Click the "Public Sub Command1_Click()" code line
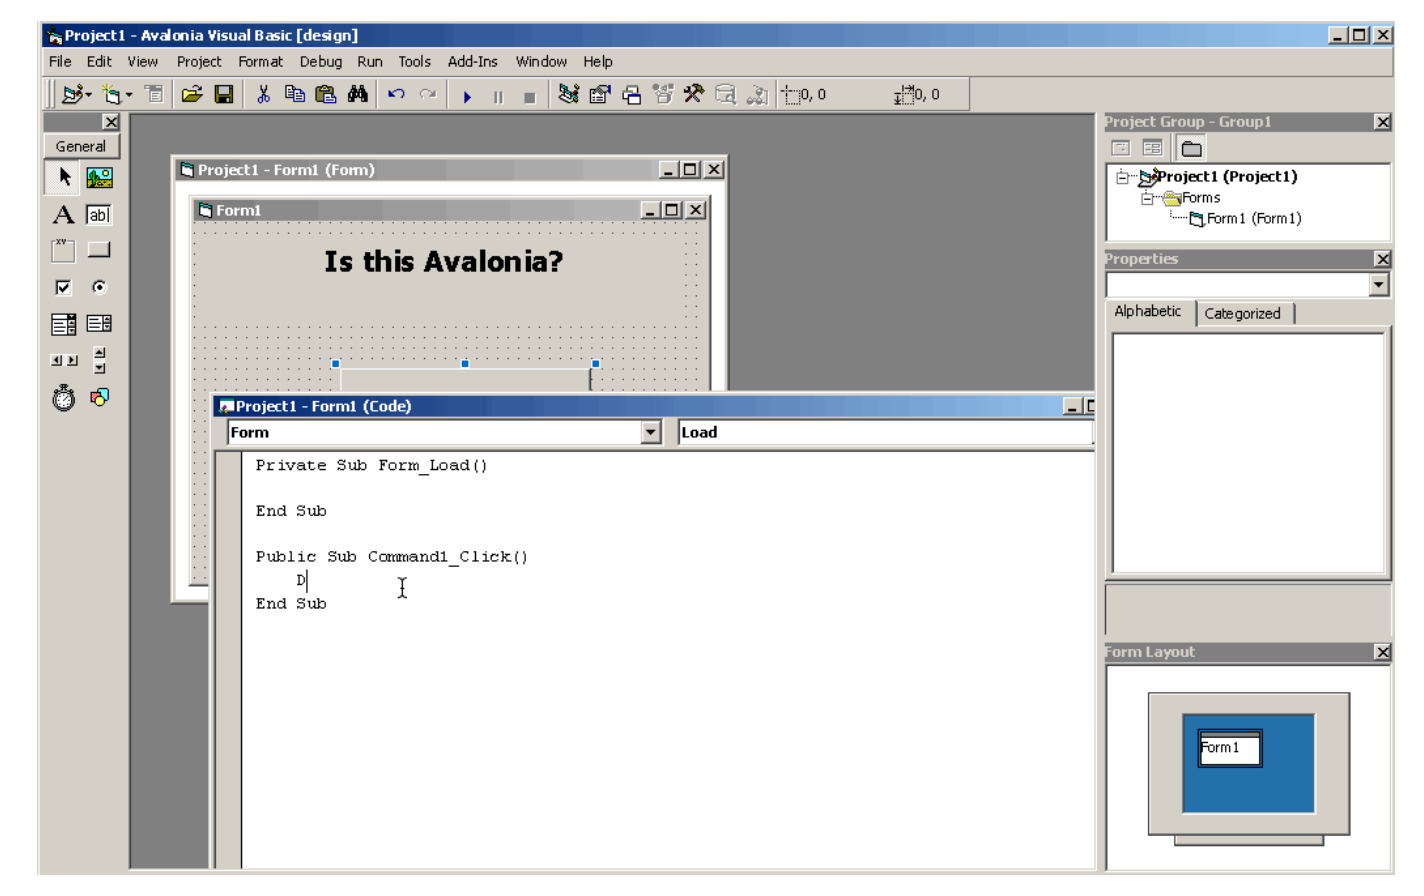 pyautogui.click(x=391, y=557)
